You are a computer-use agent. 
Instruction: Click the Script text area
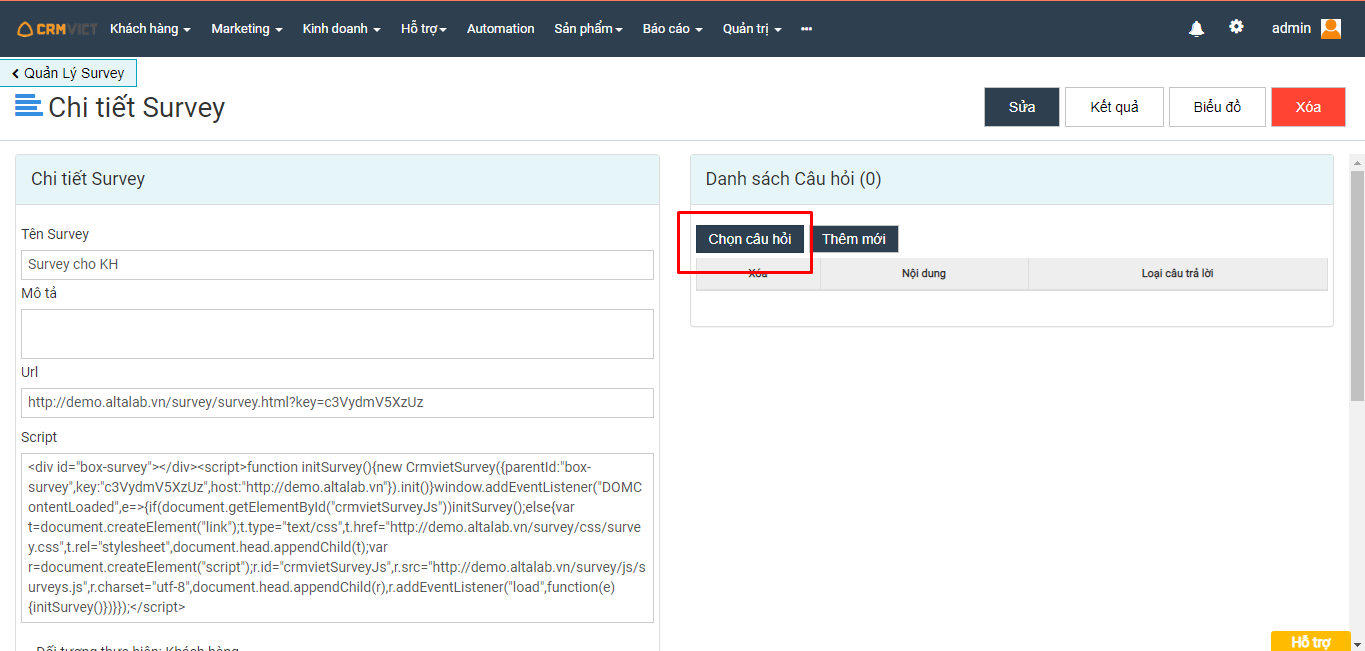337,538
